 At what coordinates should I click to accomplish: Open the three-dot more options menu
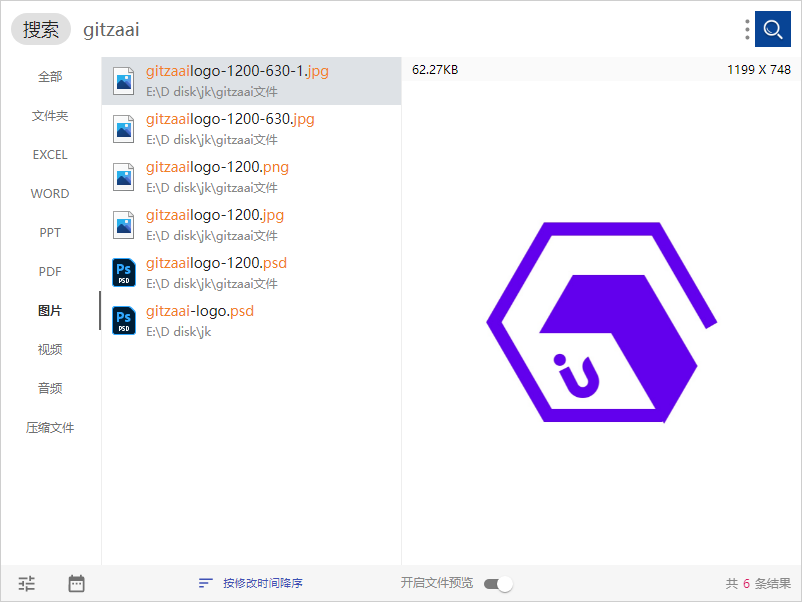747,30
